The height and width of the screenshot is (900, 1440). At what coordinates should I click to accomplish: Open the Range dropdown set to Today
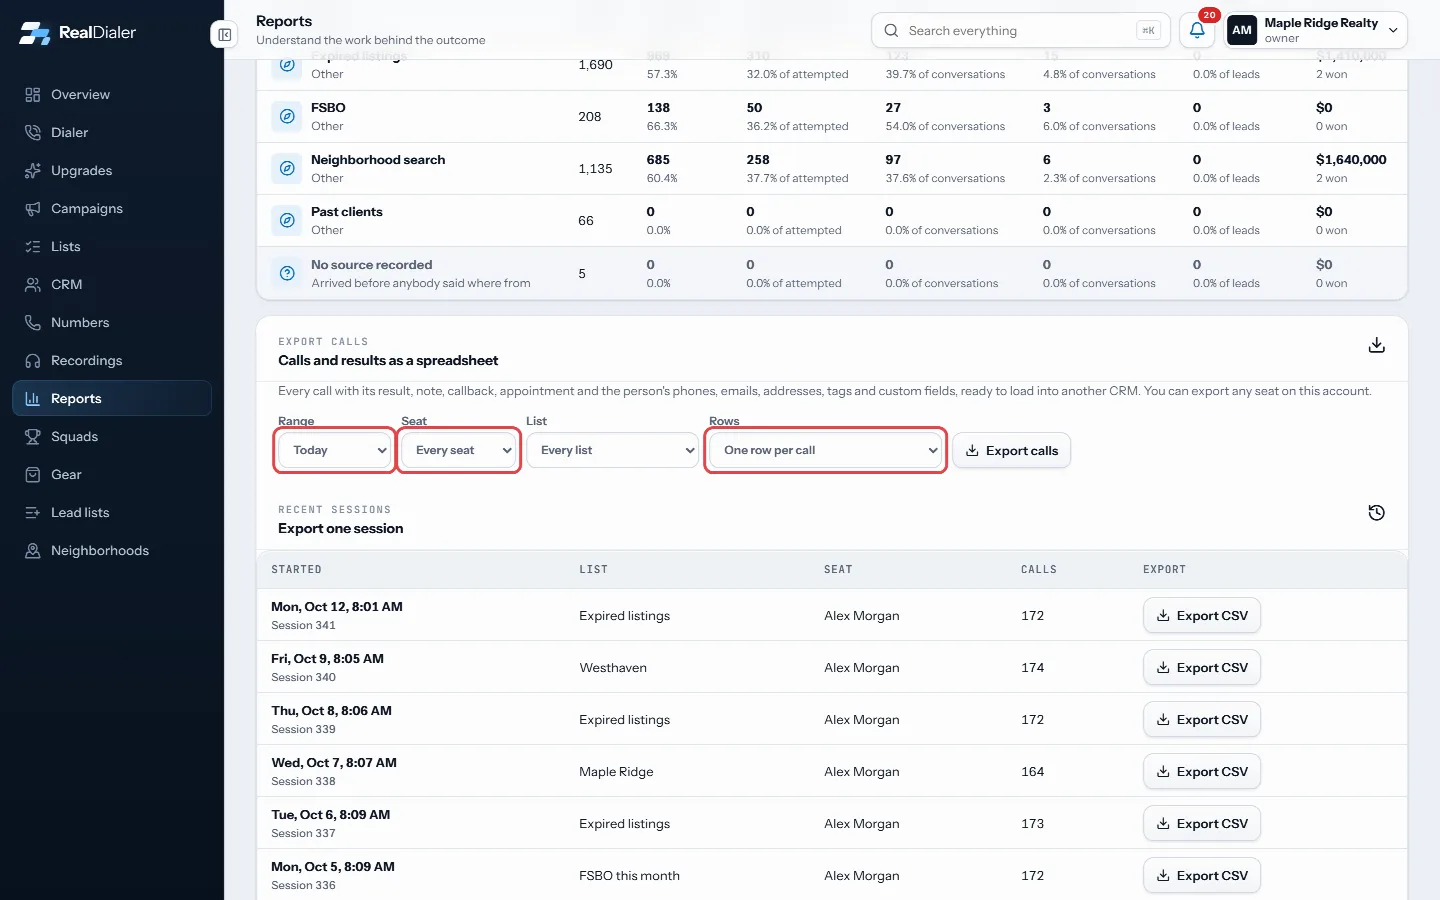pos(335,450)
